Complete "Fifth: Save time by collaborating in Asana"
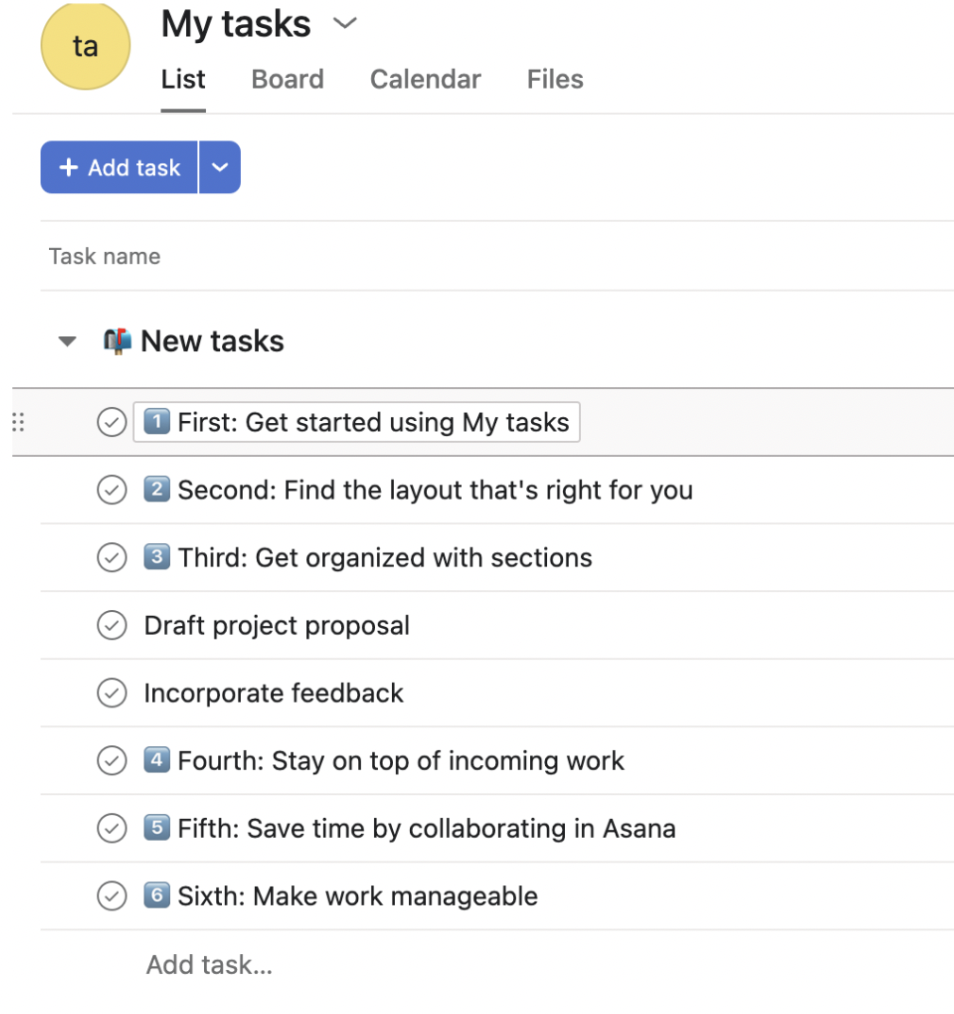The width and height of the screenshot is (954, 1014). (x=112, y=828)
